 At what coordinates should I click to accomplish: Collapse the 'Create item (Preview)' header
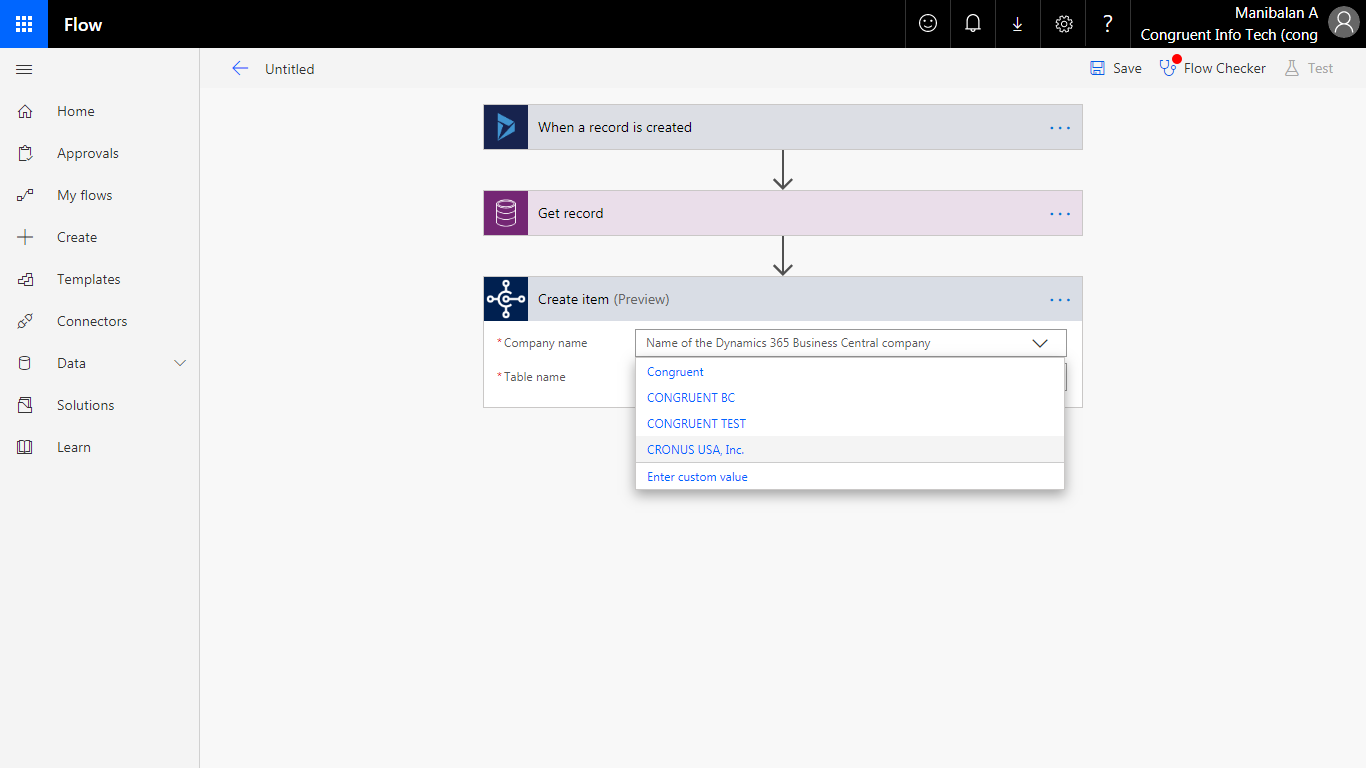(783, 299)
